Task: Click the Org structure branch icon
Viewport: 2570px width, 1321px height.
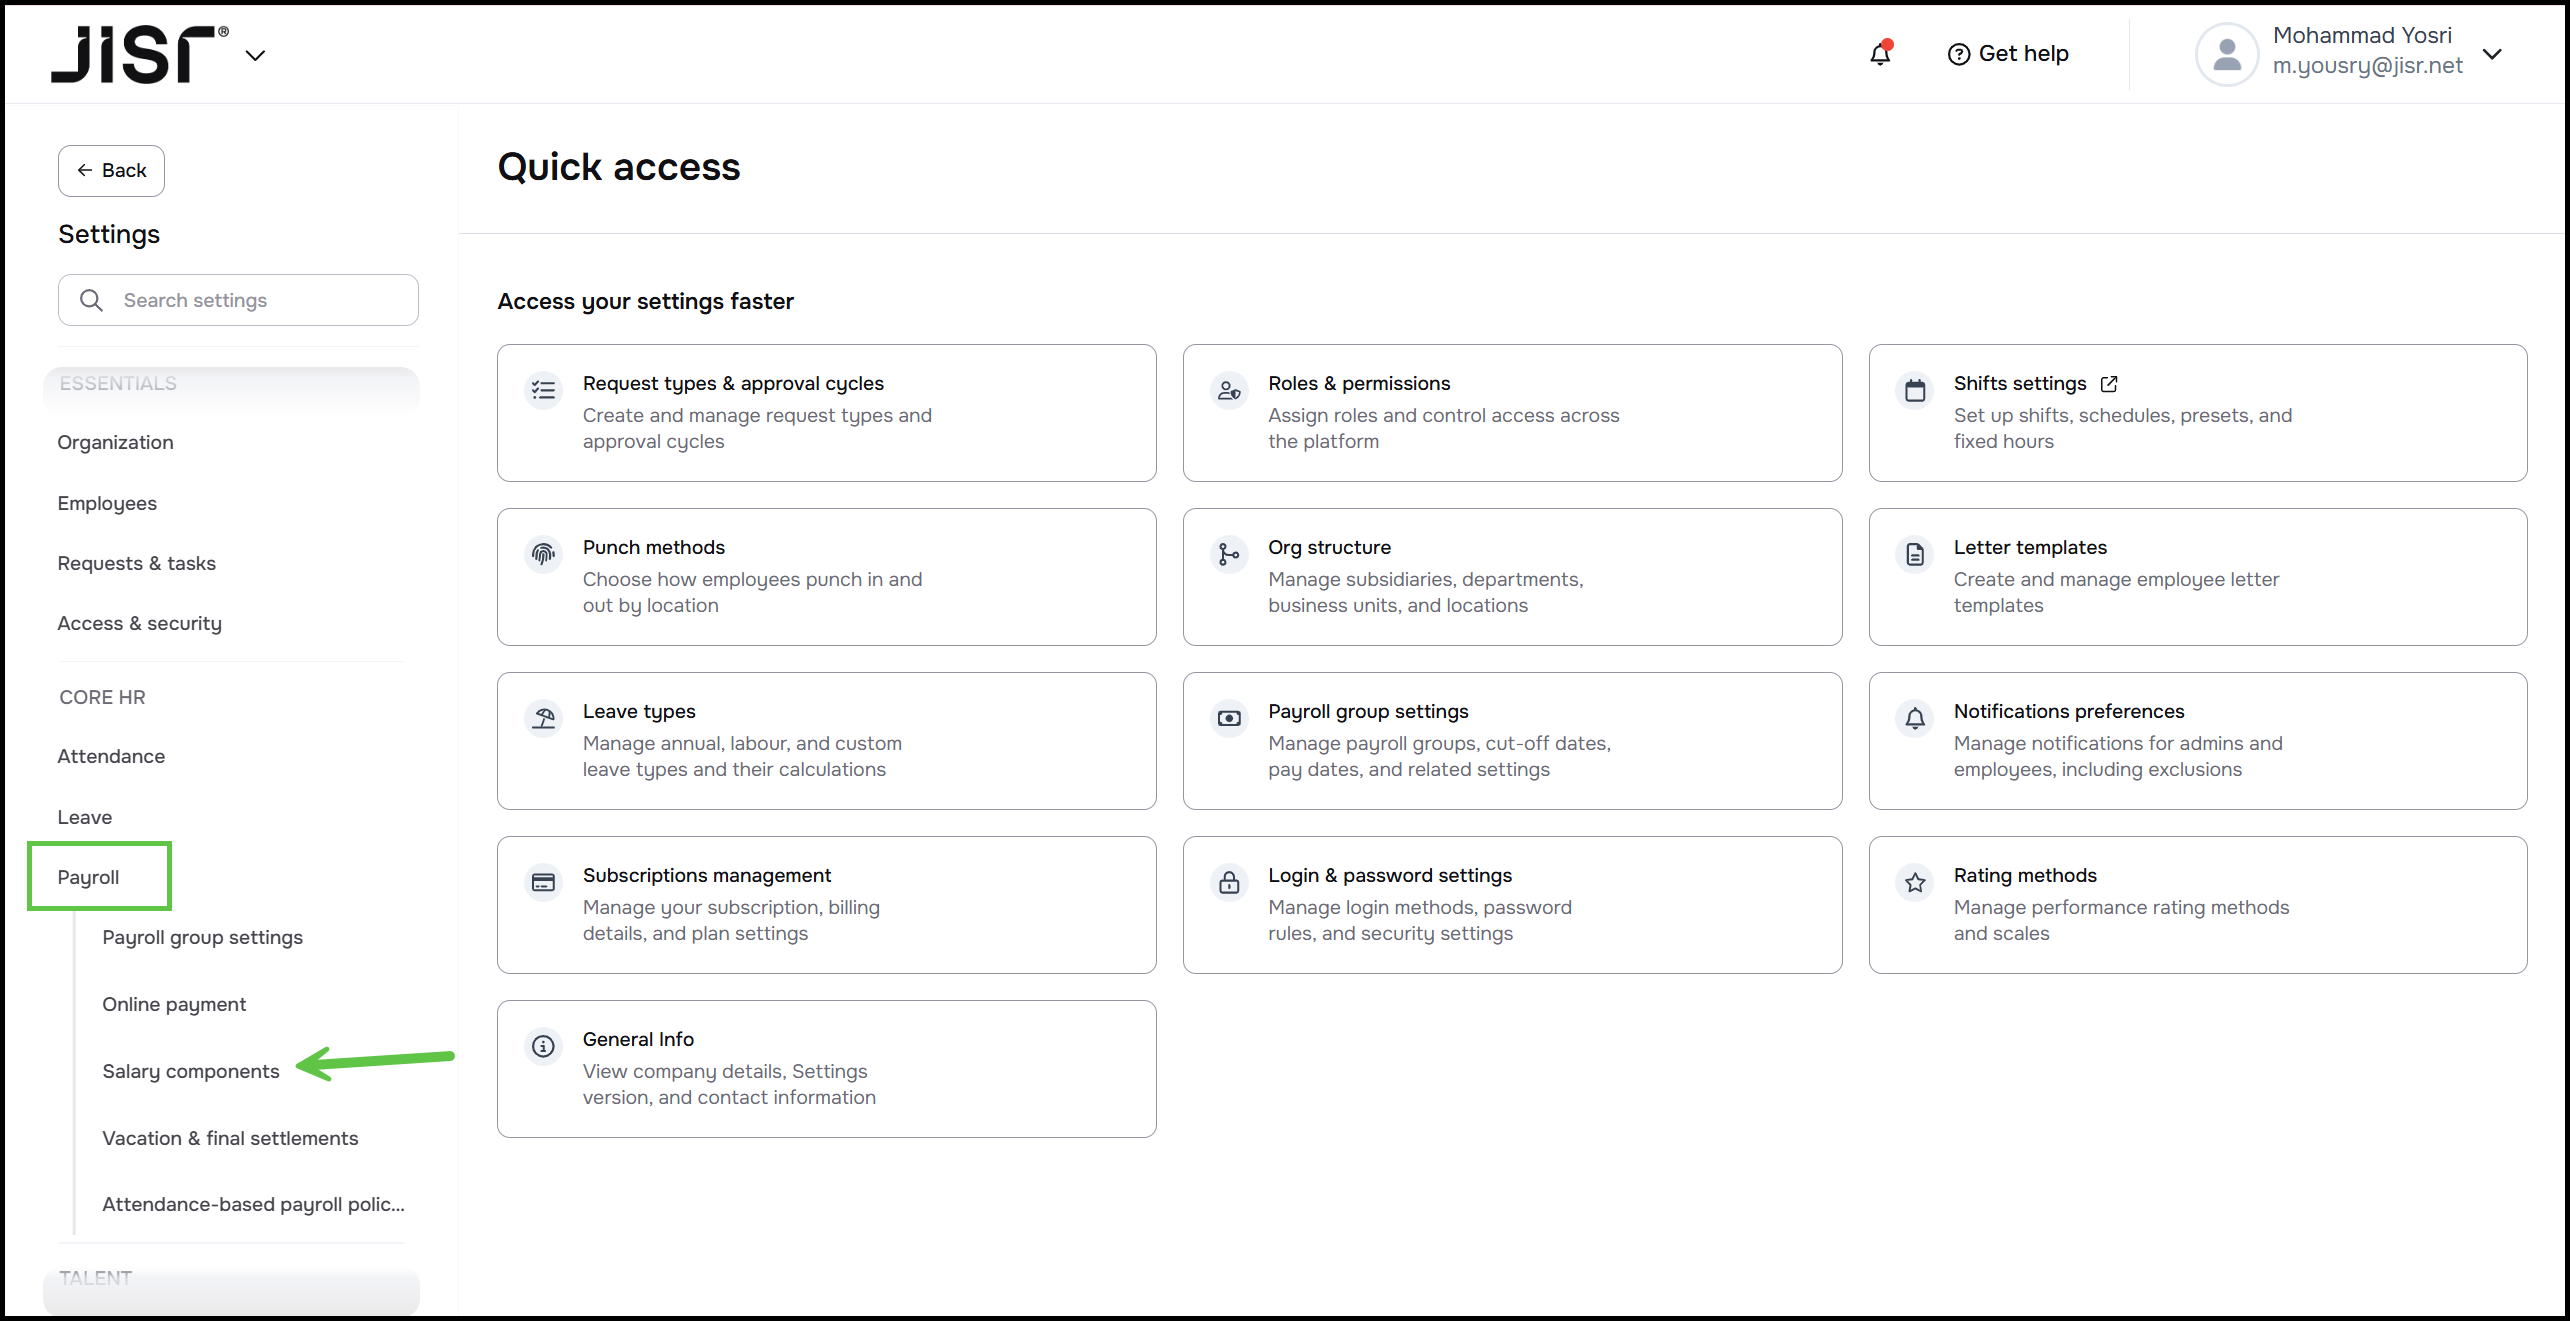Action: 1229,554
